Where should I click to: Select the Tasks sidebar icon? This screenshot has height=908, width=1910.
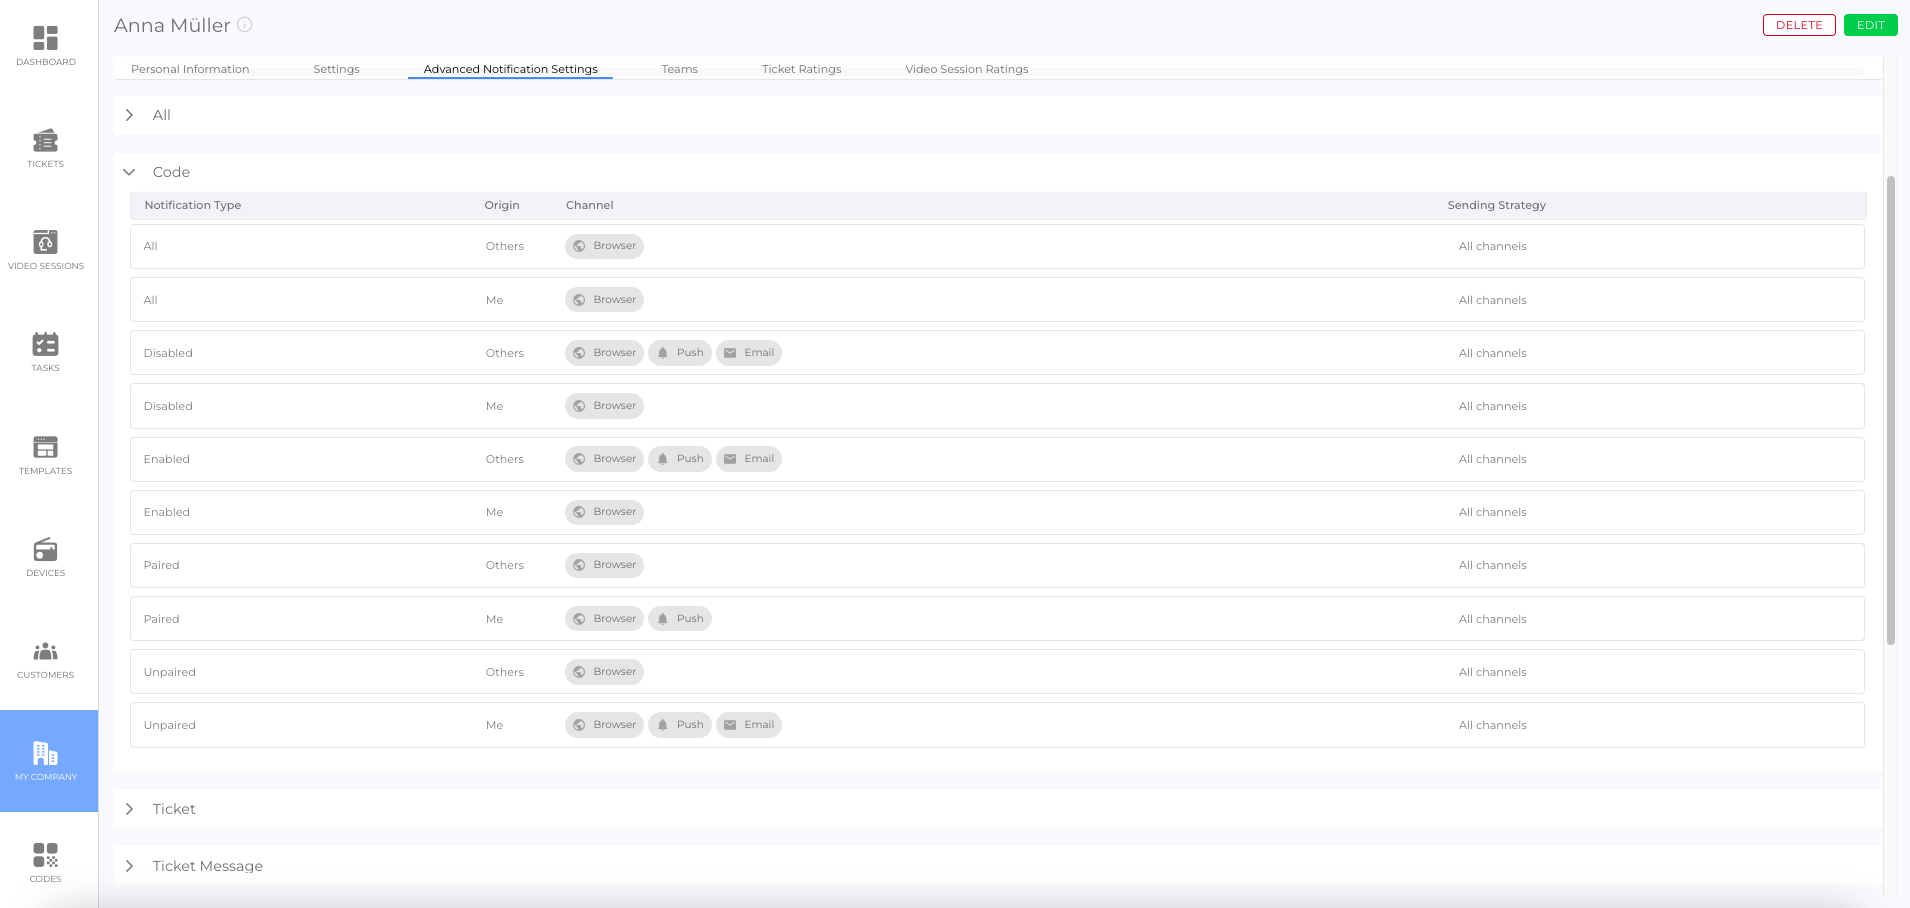point(45,345)
